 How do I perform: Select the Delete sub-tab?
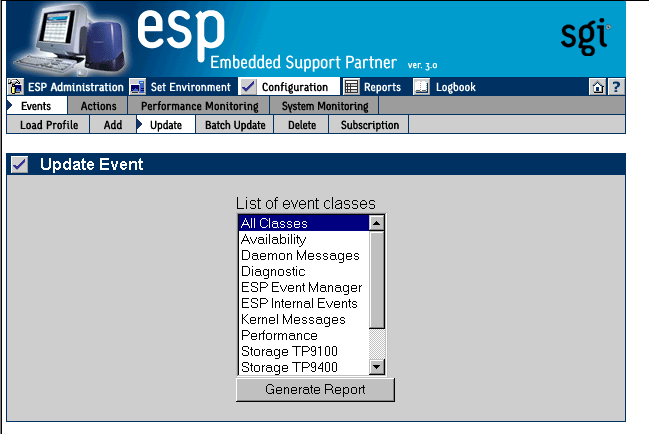click(302, 125)
